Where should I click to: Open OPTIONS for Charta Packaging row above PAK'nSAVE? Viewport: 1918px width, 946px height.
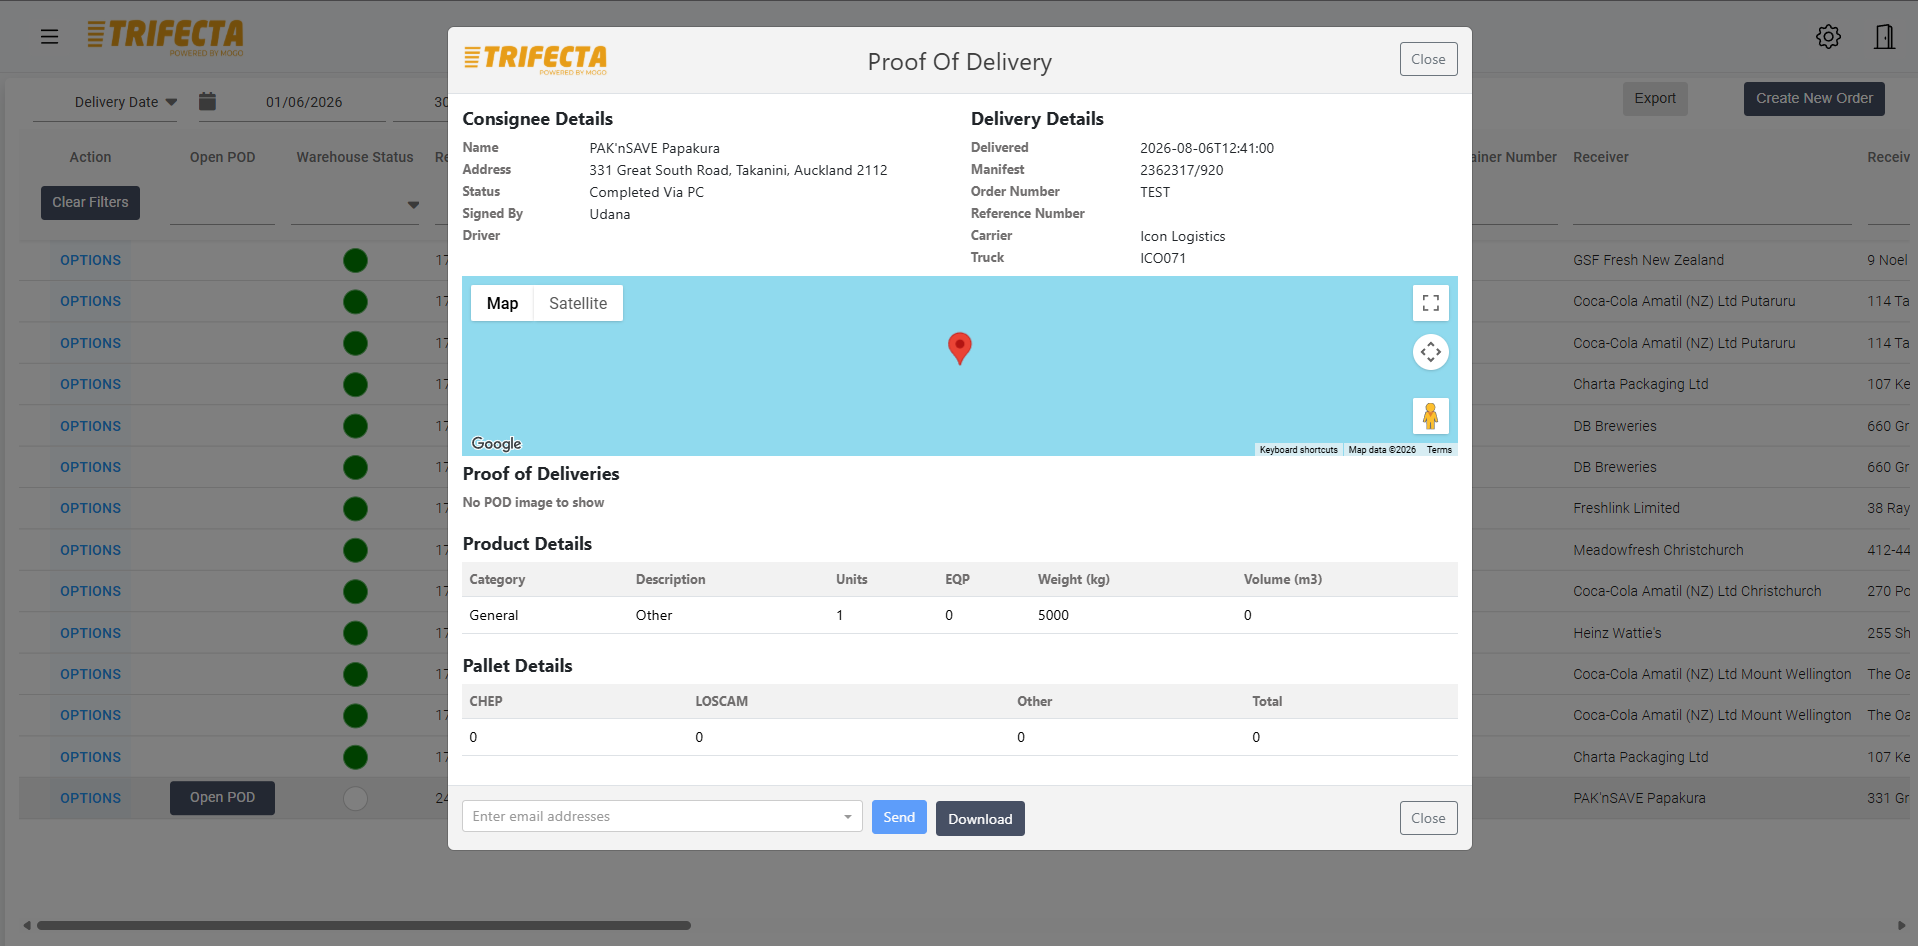coord(90,757)
